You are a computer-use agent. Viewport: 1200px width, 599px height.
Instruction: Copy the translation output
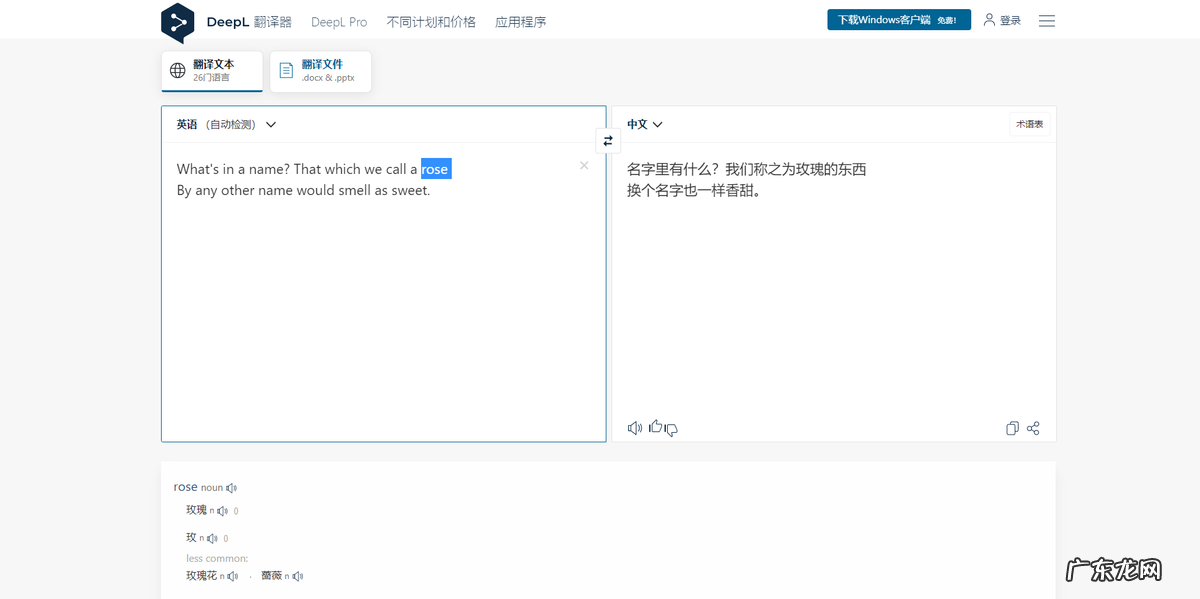pos(1012,427)
